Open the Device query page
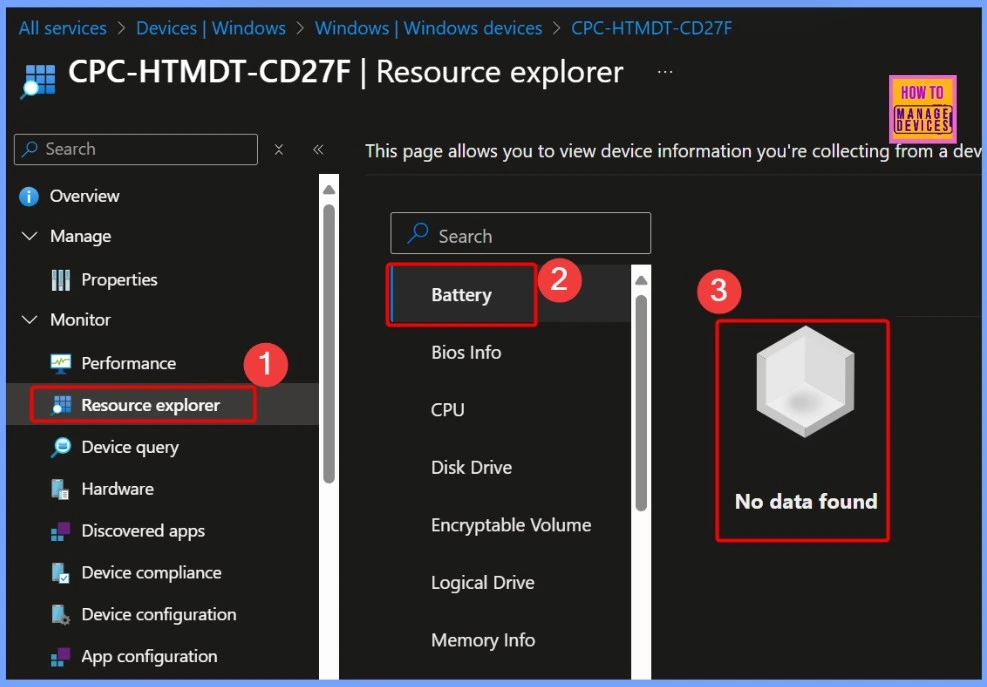Screen dimensions: 987x687 pyautogui.click(x=130, y=447)
